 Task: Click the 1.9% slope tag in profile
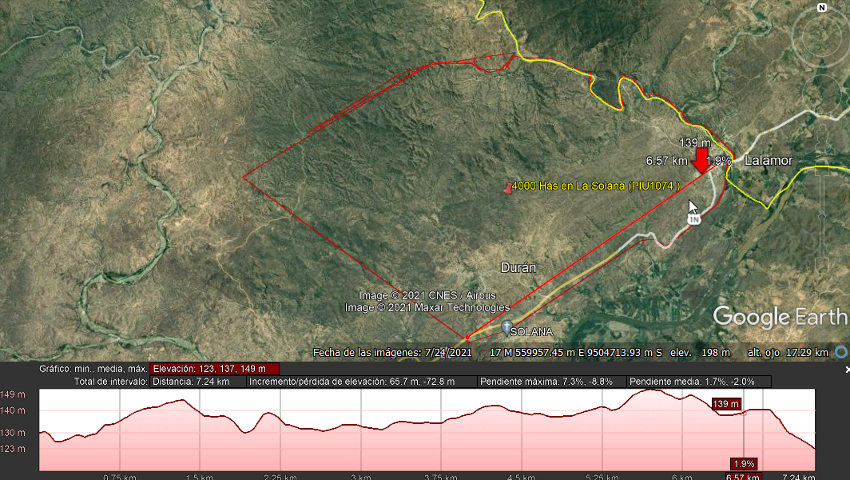tap(743, 464)
